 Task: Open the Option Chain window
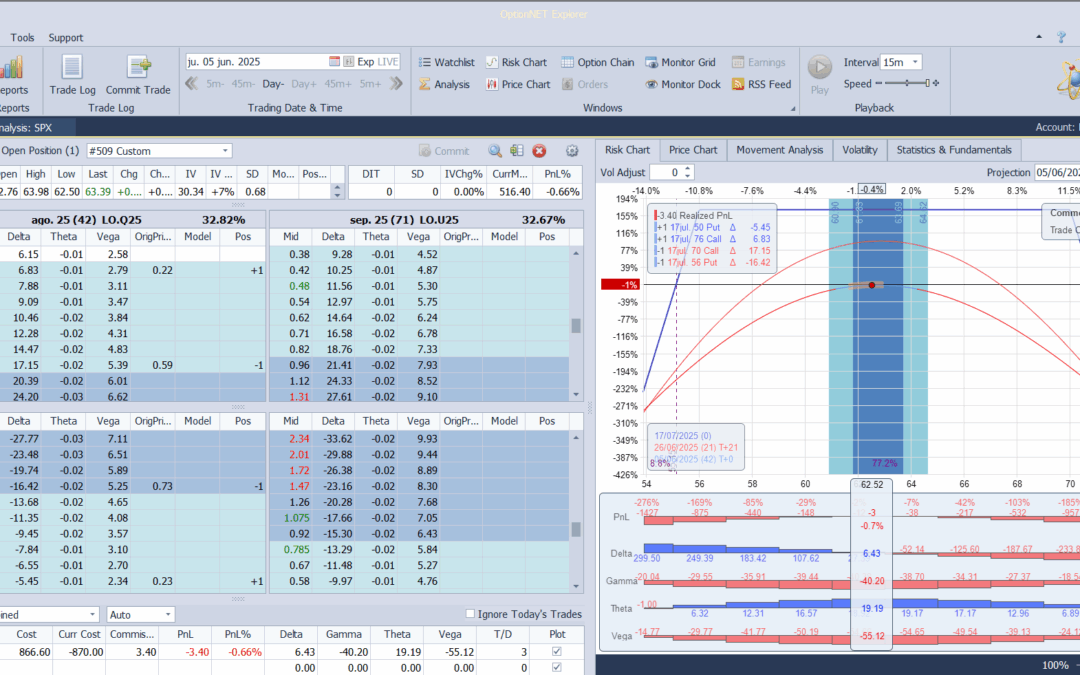(x=598, y=62)
